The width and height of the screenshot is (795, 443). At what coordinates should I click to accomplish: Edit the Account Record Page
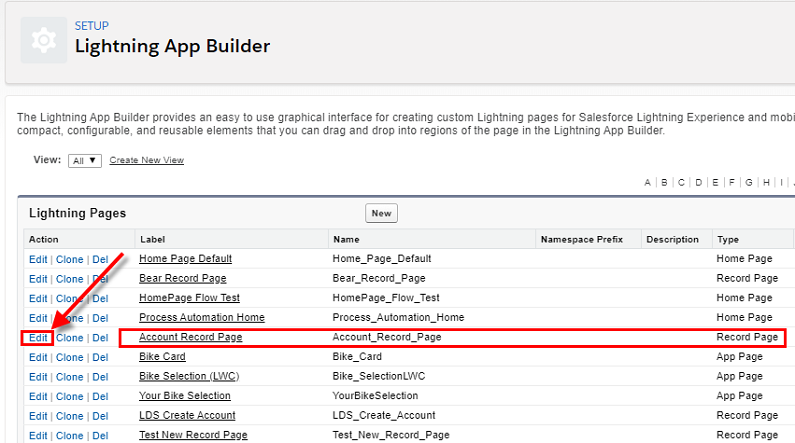38,338
